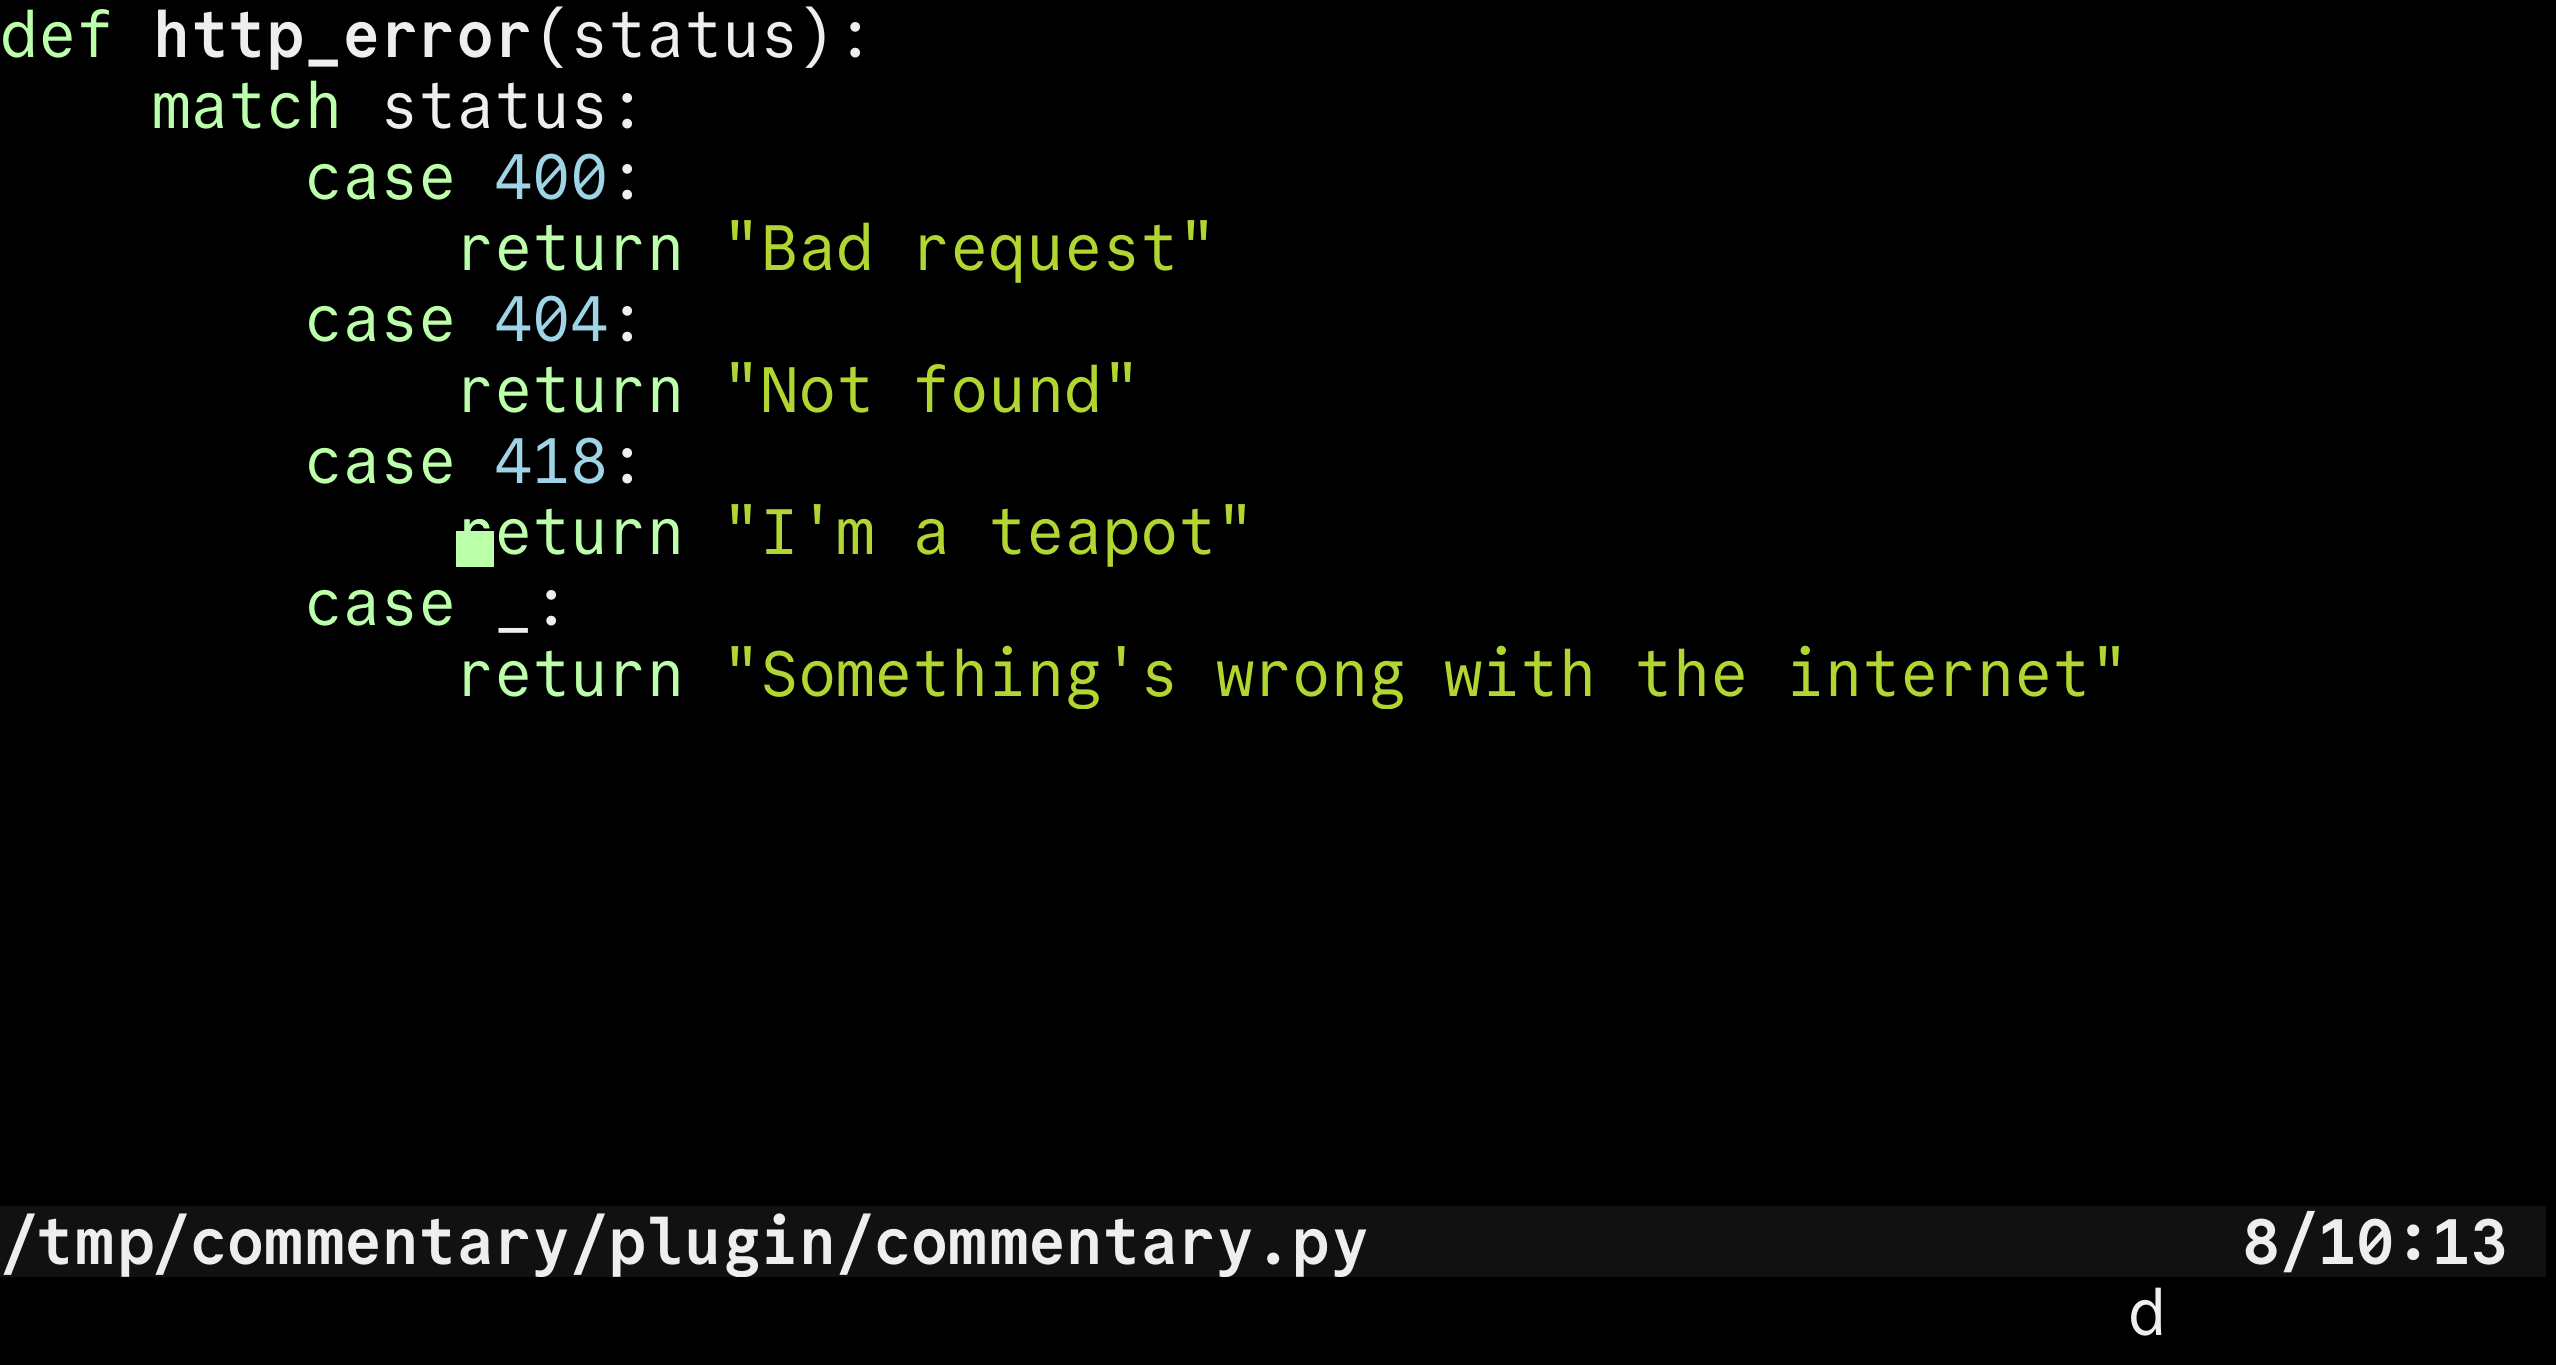Select the wildcard case _ pattern
This screenshot has width=2556, height=1365.
495,606
